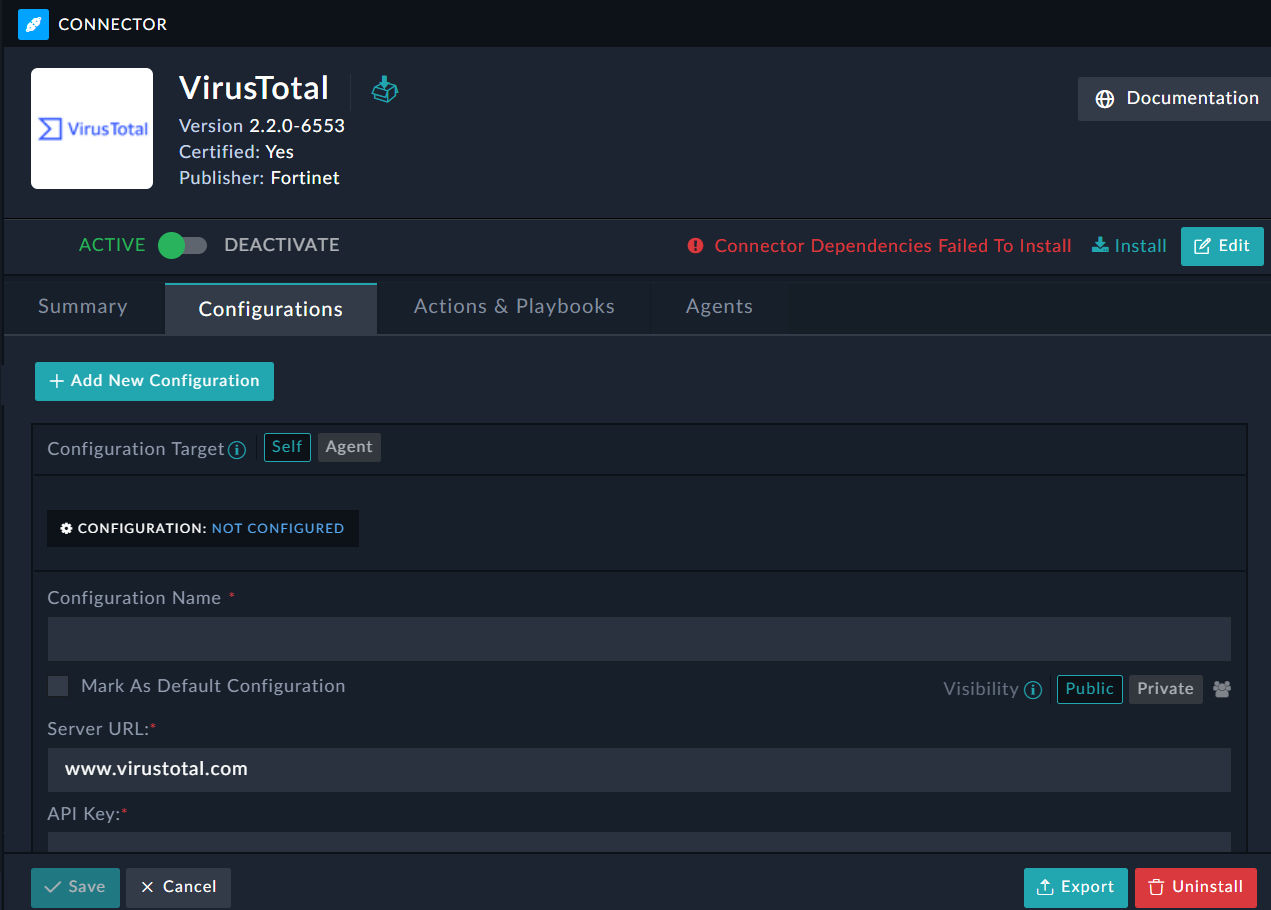
Task: Click the Publisher: Fortinet text
Action: [259, 178]
